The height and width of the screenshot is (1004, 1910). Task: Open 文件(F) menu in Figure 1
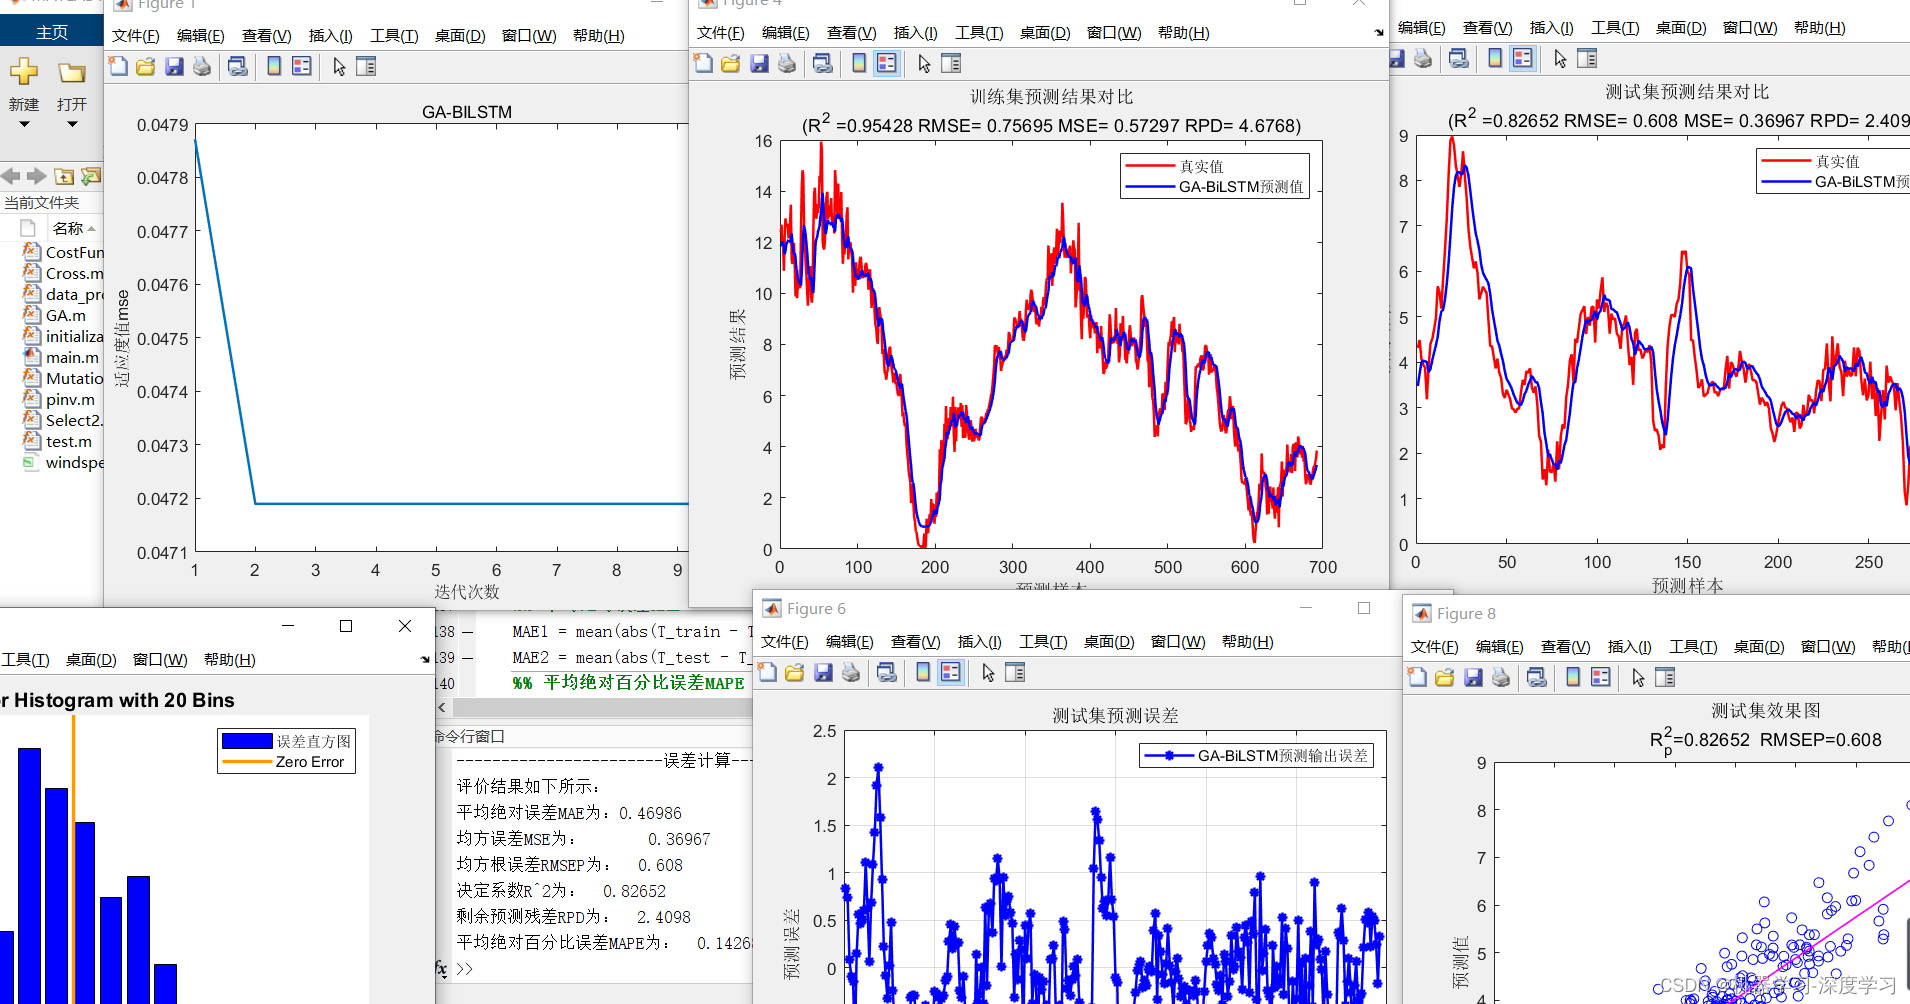tap(136, 36)
